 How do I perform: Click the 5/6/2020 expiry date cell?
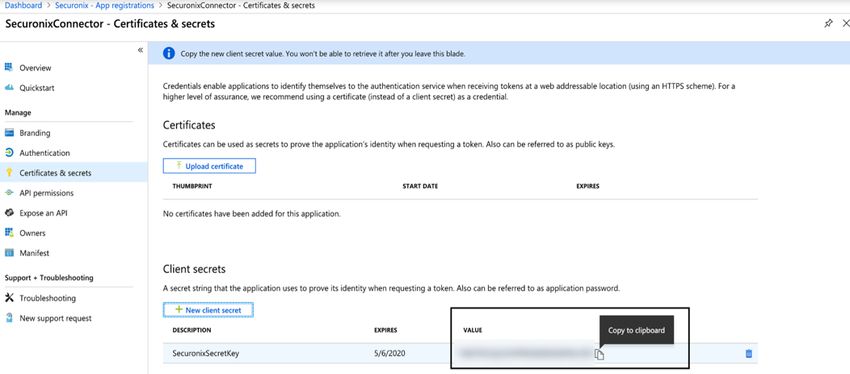coord(390,353)
